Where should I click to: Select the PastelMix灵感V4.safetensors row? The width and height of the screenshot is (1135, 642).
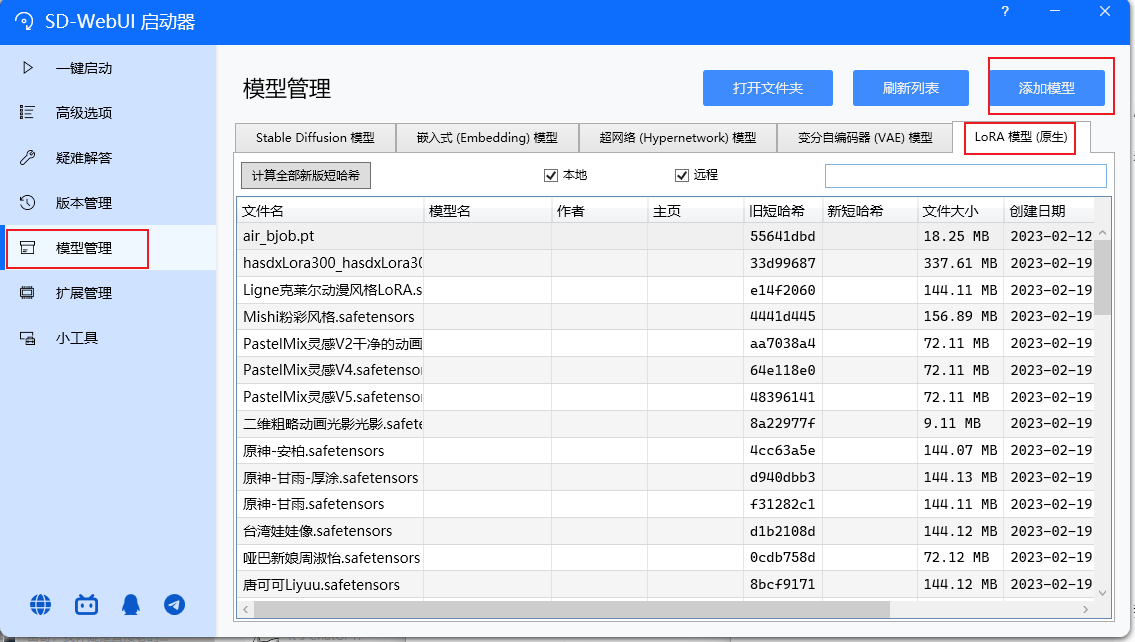pos(665,370)
